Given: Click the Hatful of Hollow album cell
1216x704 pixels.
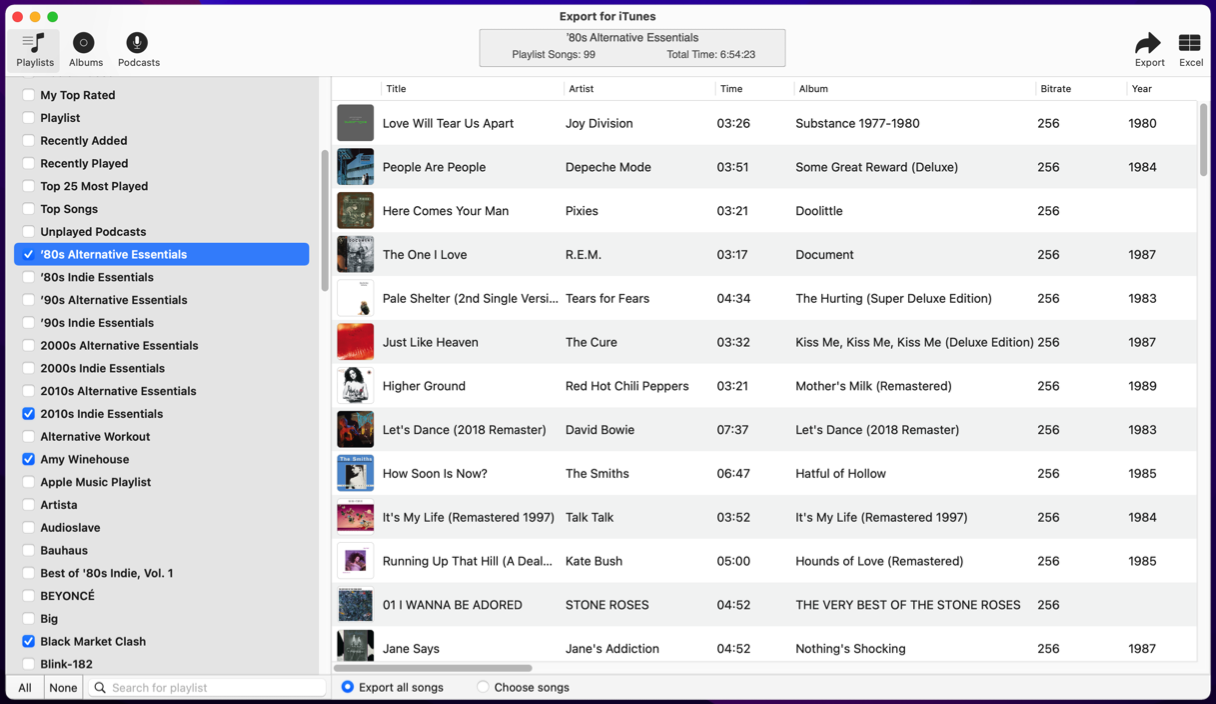Looking at the screenshot, I should (x=840, y=474).
